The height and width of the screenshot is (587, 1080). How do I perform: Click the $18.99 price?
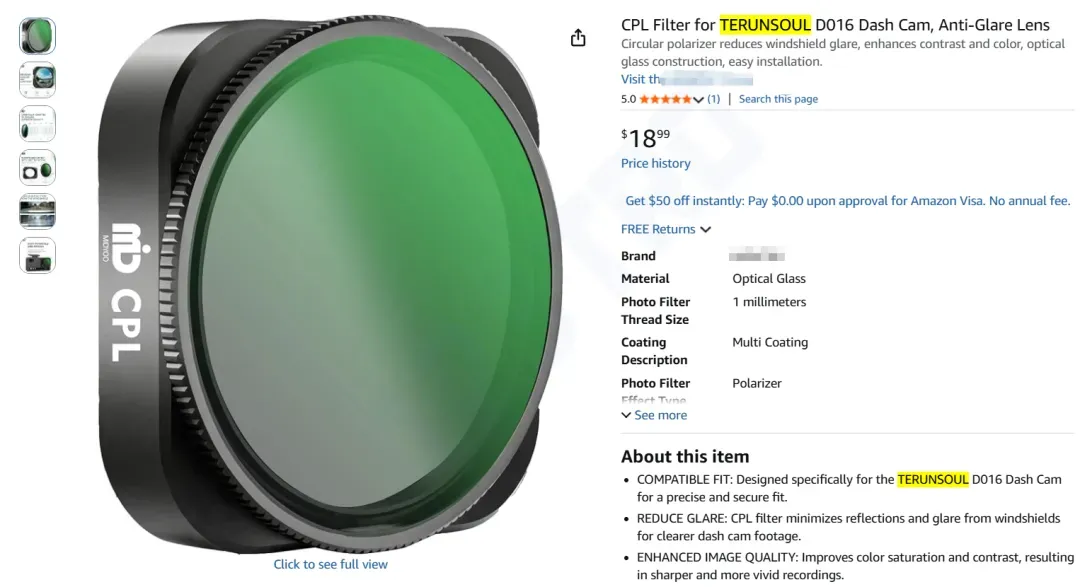645,138
